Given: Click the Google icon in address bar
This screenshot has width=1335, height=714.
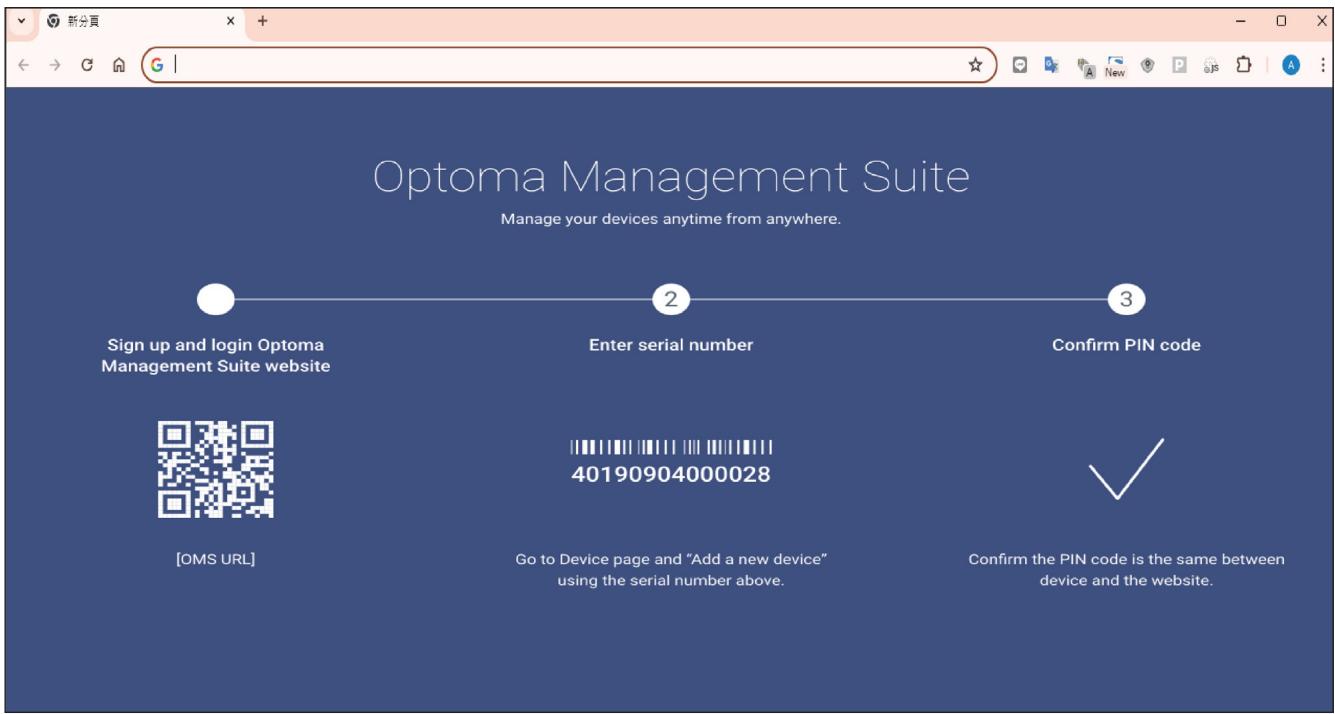Looking at the screenshot, I should 158,65.
